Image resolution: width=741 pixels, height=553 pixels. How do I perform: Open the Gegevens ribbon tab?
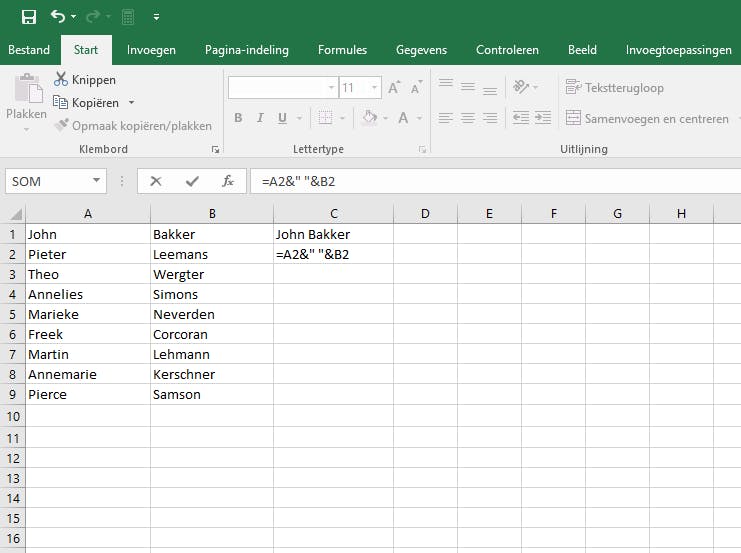pos(421,50)
